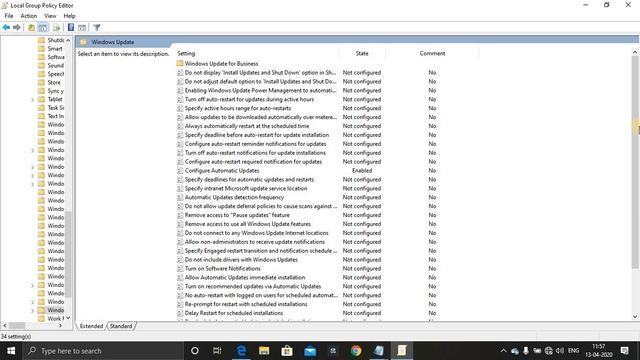
Task: Select Remove access to Pause updates feature
Action: pos(237,215)
